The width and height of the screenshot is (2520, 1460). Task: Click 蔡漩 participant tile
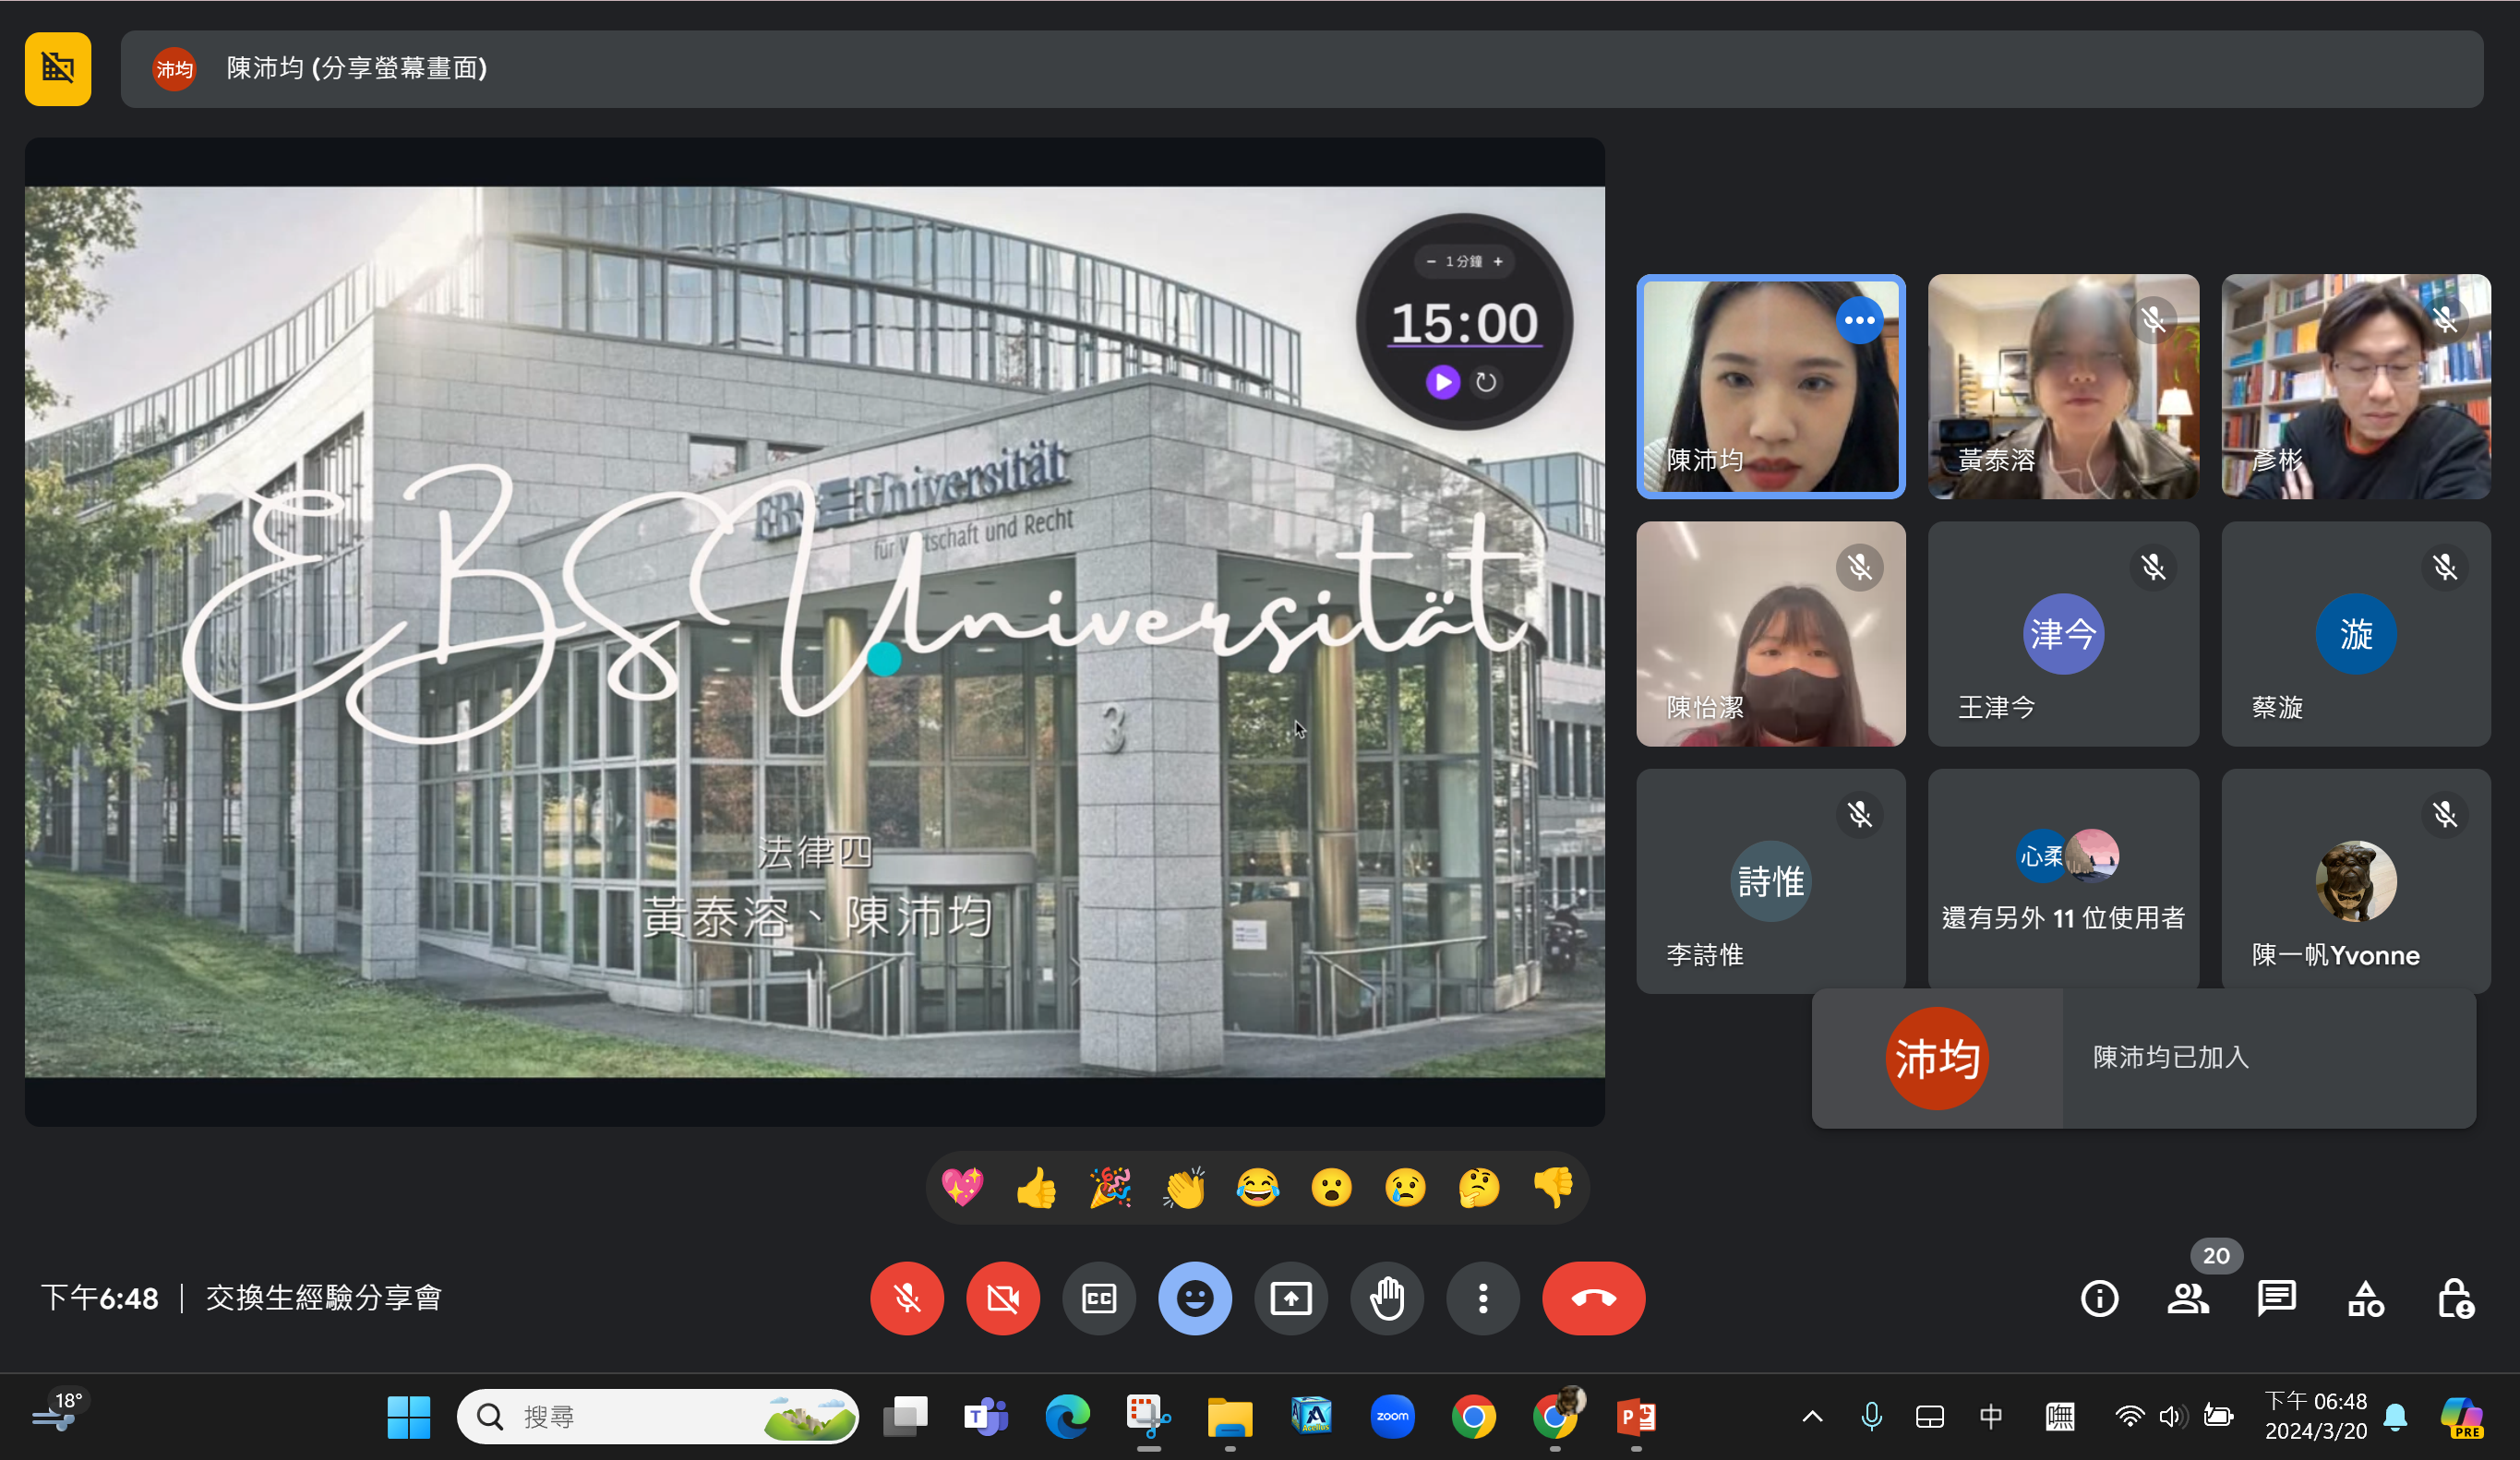tap(2356, 633)
